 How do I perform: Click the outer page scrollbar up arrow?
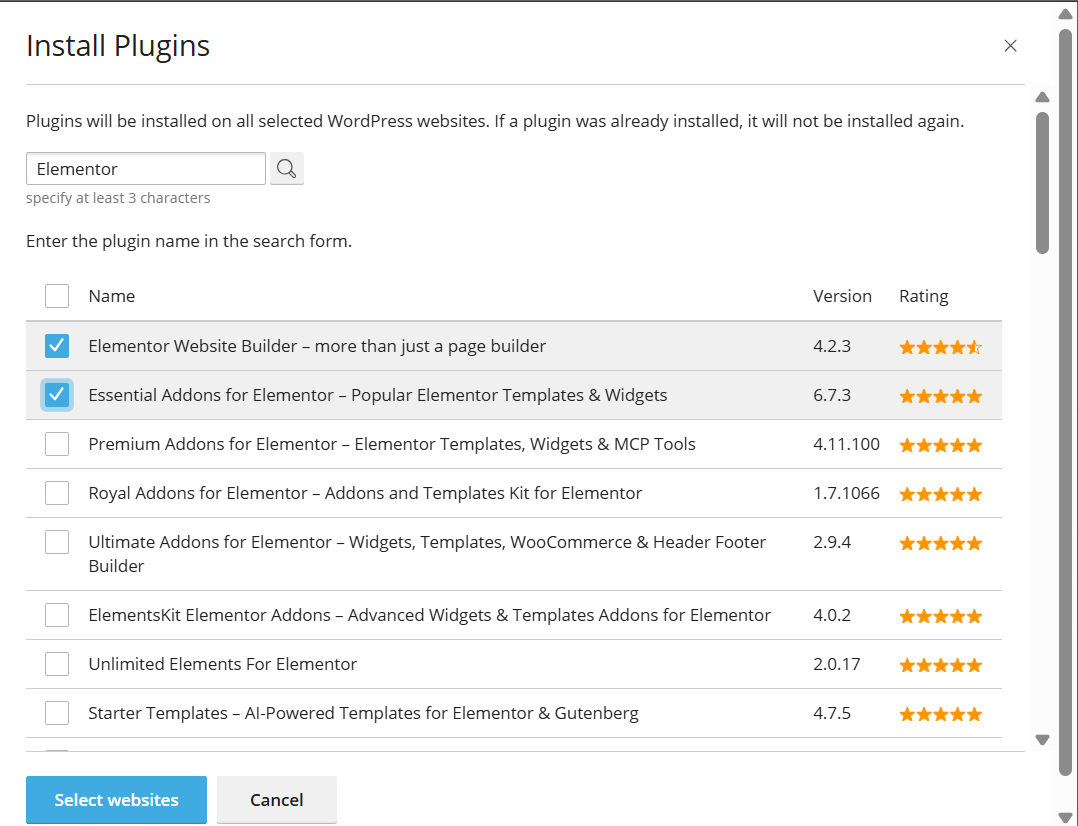tap(1065, 14)
